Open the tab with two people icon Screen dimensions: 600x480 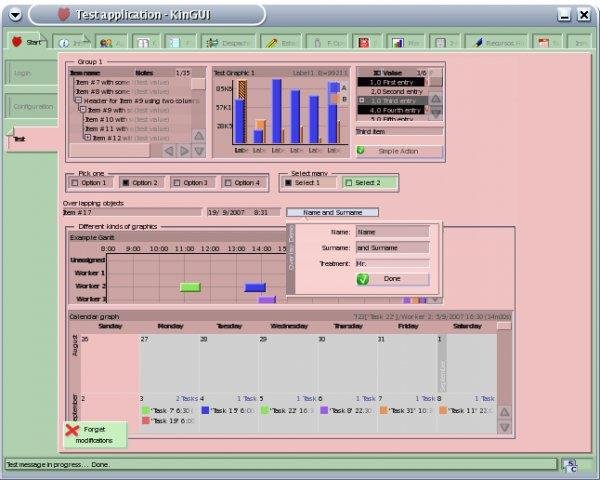point(111,42)
